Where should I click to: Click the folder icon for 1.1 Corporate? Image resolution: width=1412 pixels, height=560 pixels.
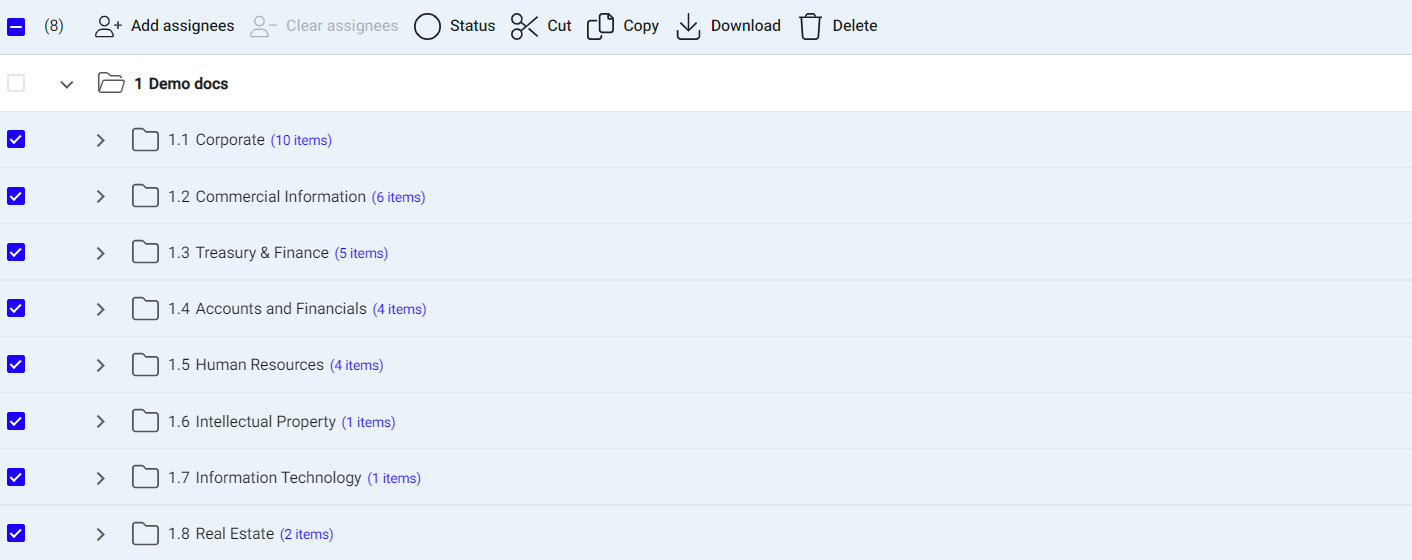145,140
